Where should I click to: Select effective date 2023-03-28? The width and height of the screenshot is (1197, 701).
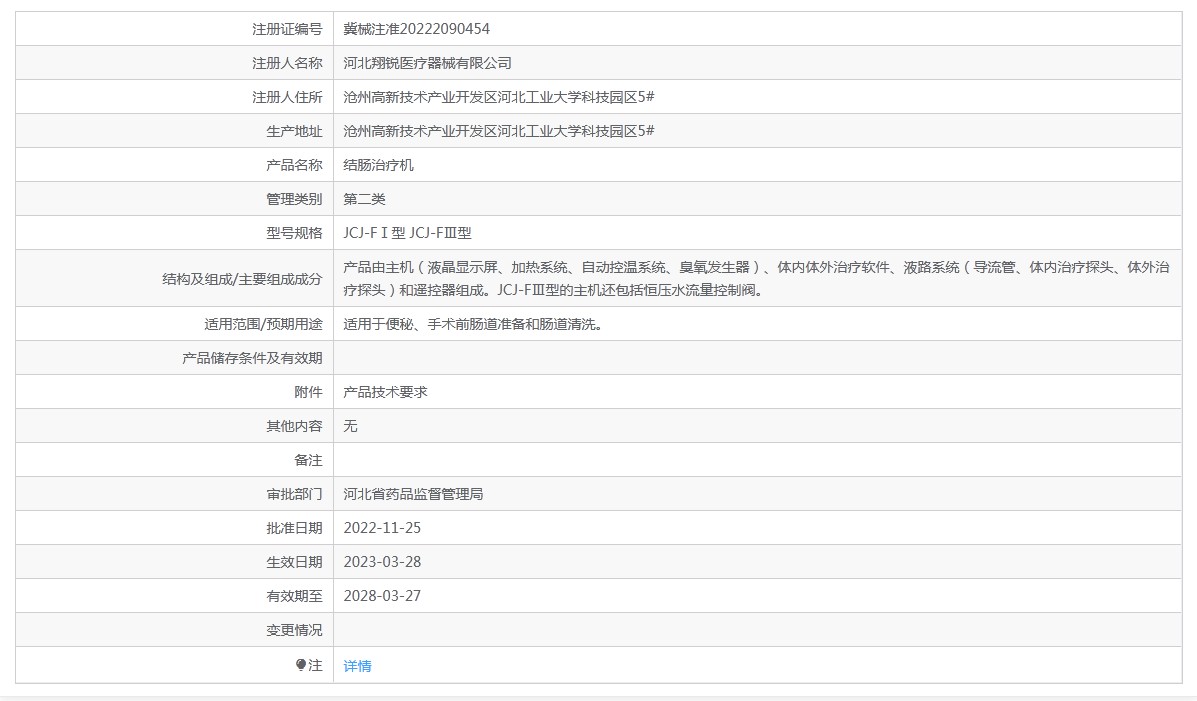click(x=384, y=561)
